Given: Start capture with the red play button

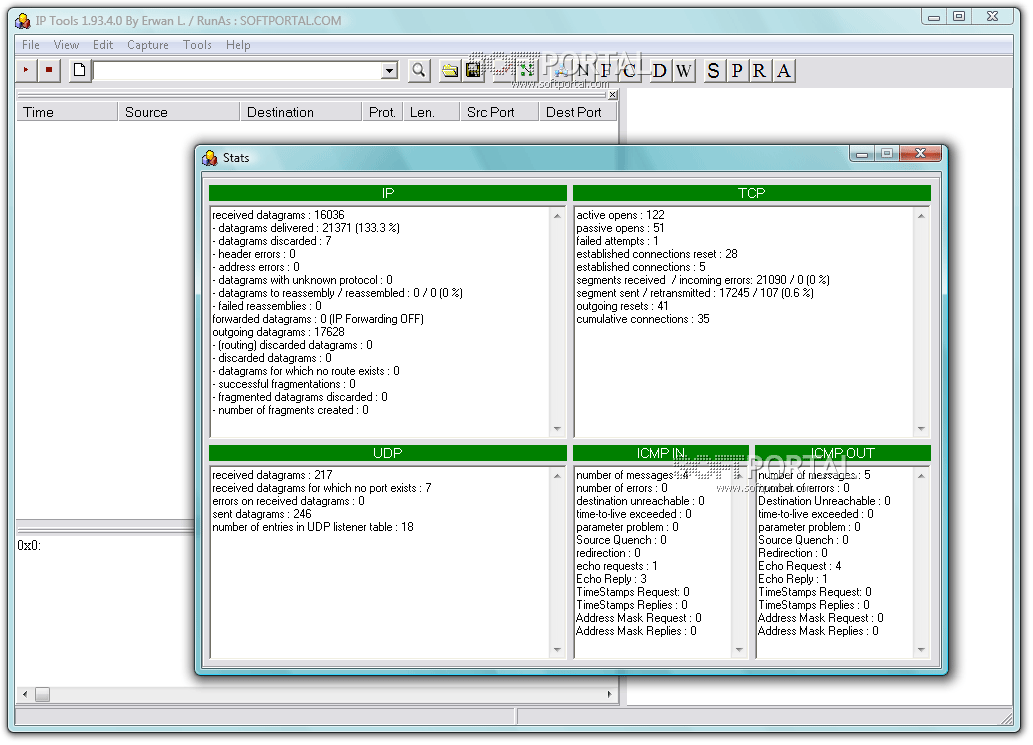Looking at the screenshot, I should [x=26, y=70].
